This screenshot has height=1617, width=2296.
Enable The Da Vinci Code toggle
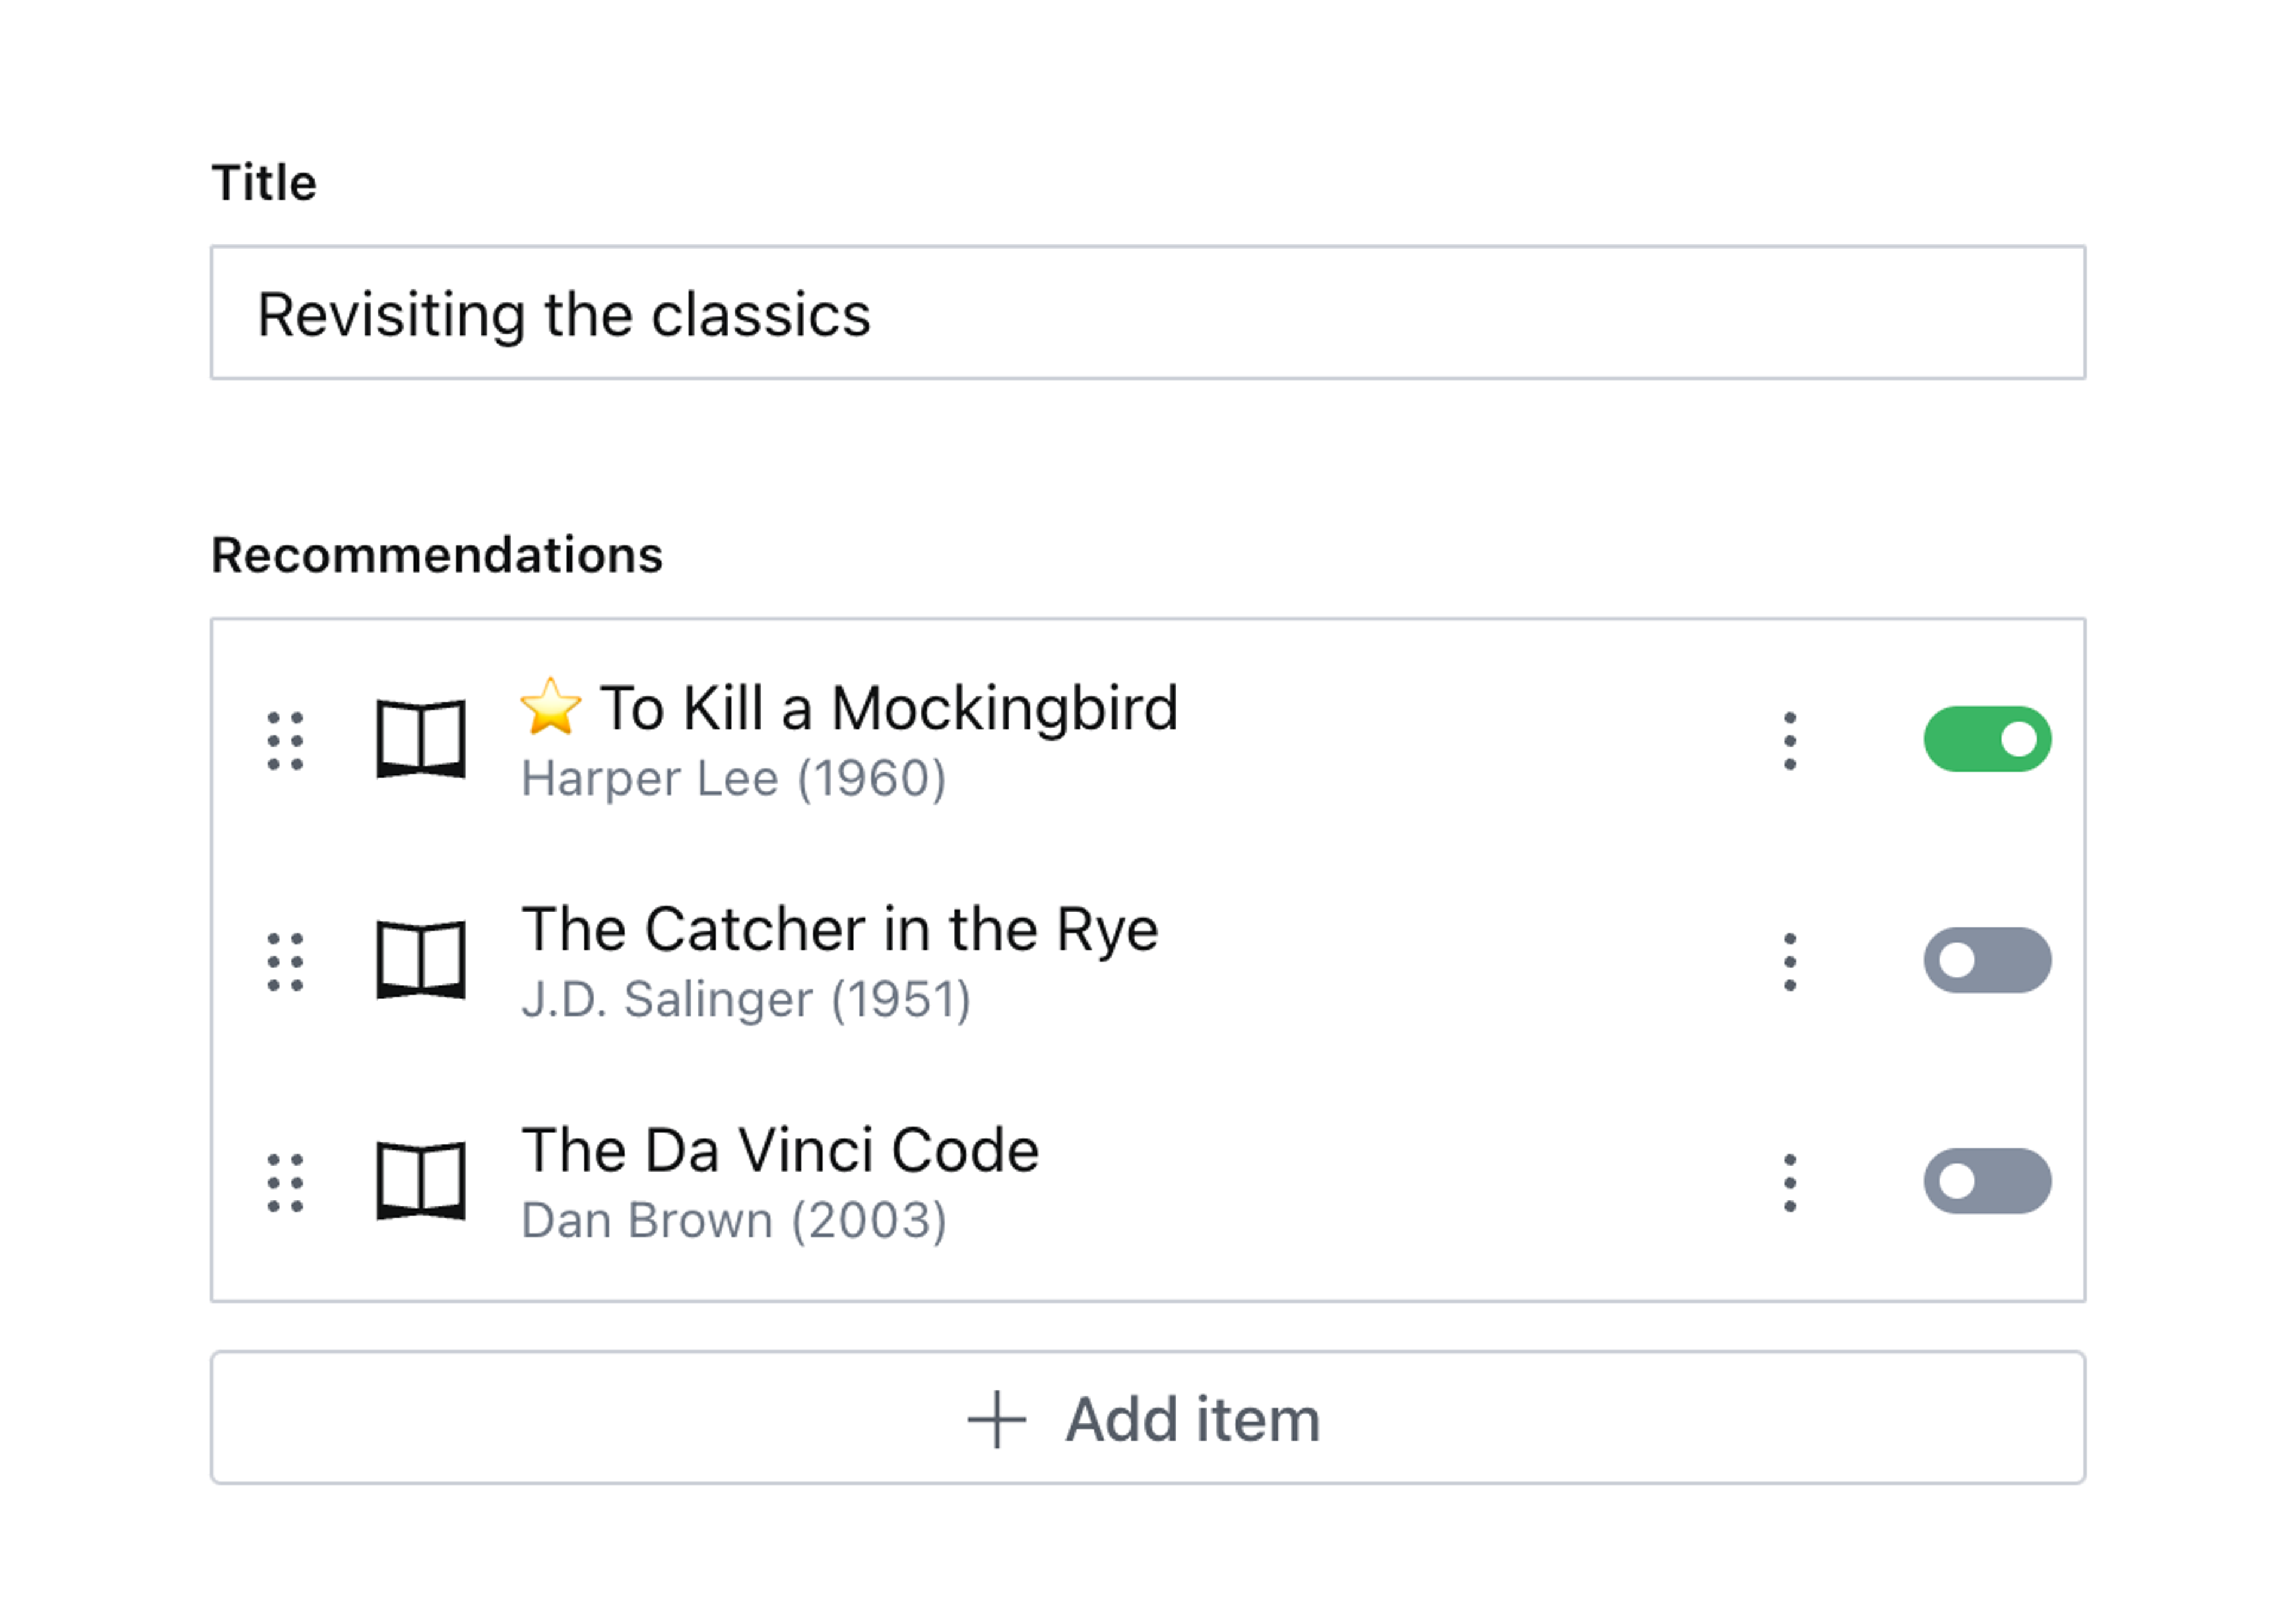(1987, 1181)
